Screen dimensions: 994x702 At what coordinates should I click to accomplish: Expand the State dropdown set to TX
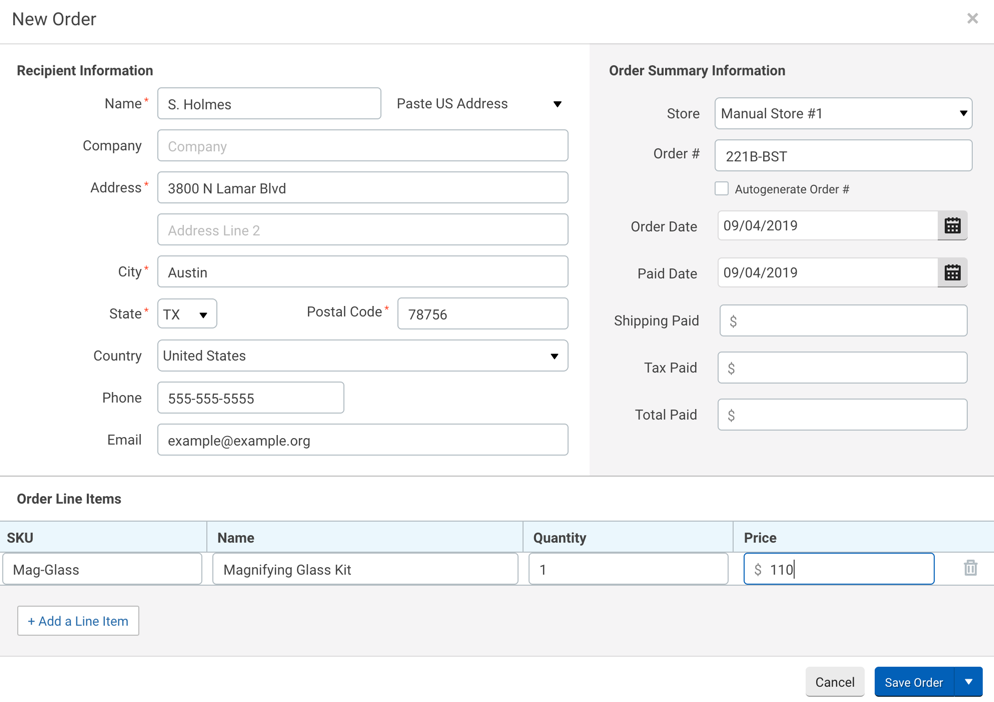coord(186,313)
